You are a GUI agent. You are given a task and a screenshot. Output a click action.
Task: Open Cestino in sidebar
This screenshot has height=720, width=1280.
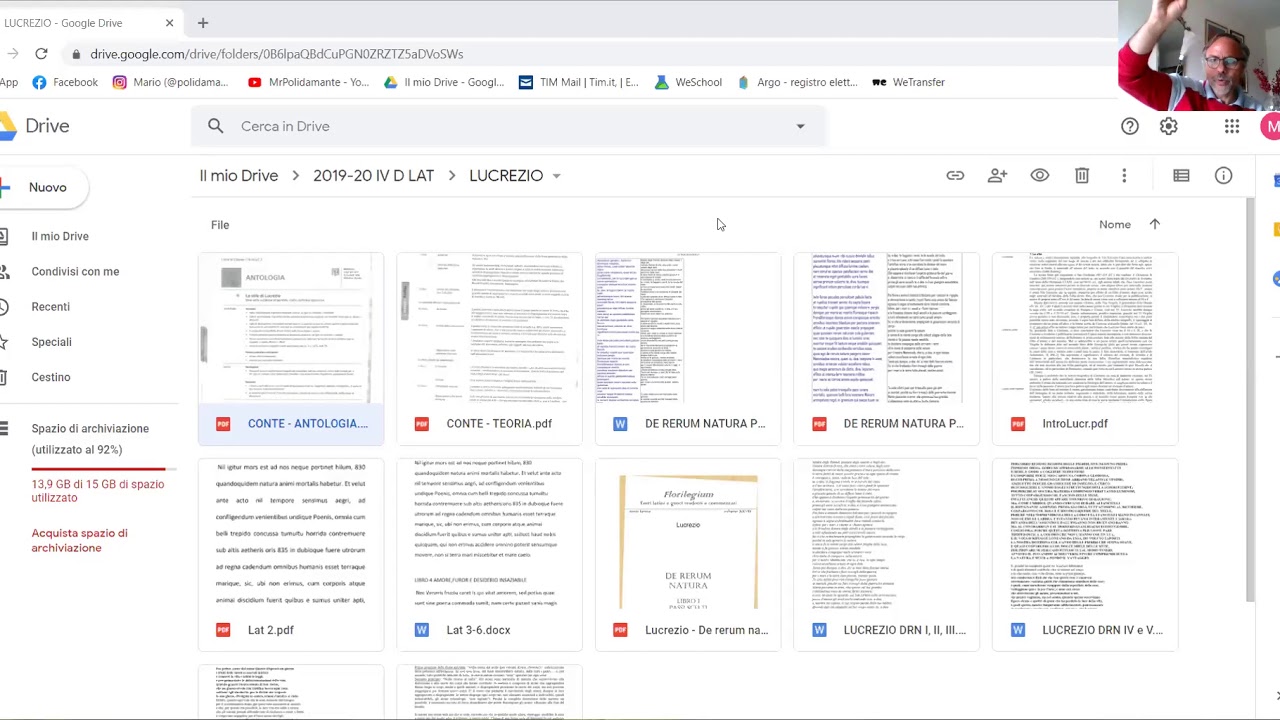tap(50, 377)
